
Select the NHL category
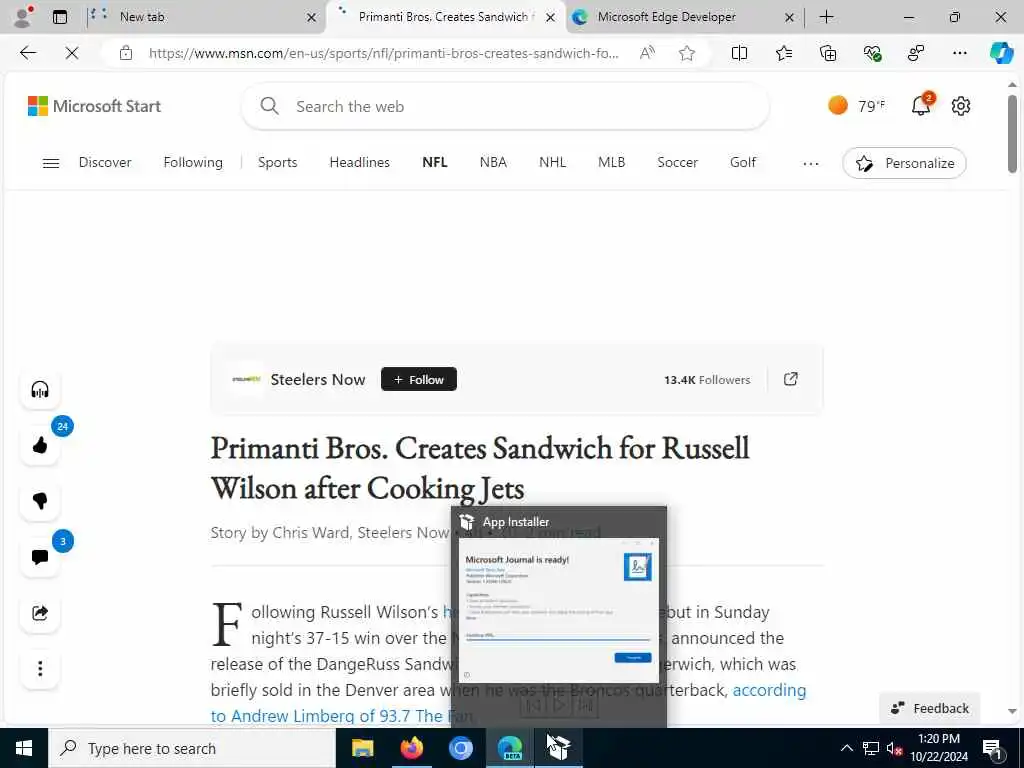[552, 162]
